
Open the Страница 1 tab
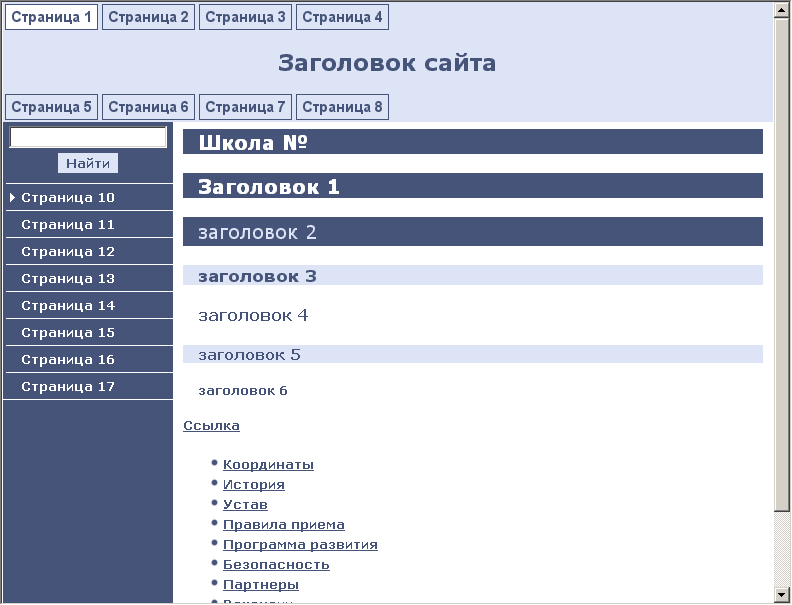pyautogui.click(x=51, y=17)
